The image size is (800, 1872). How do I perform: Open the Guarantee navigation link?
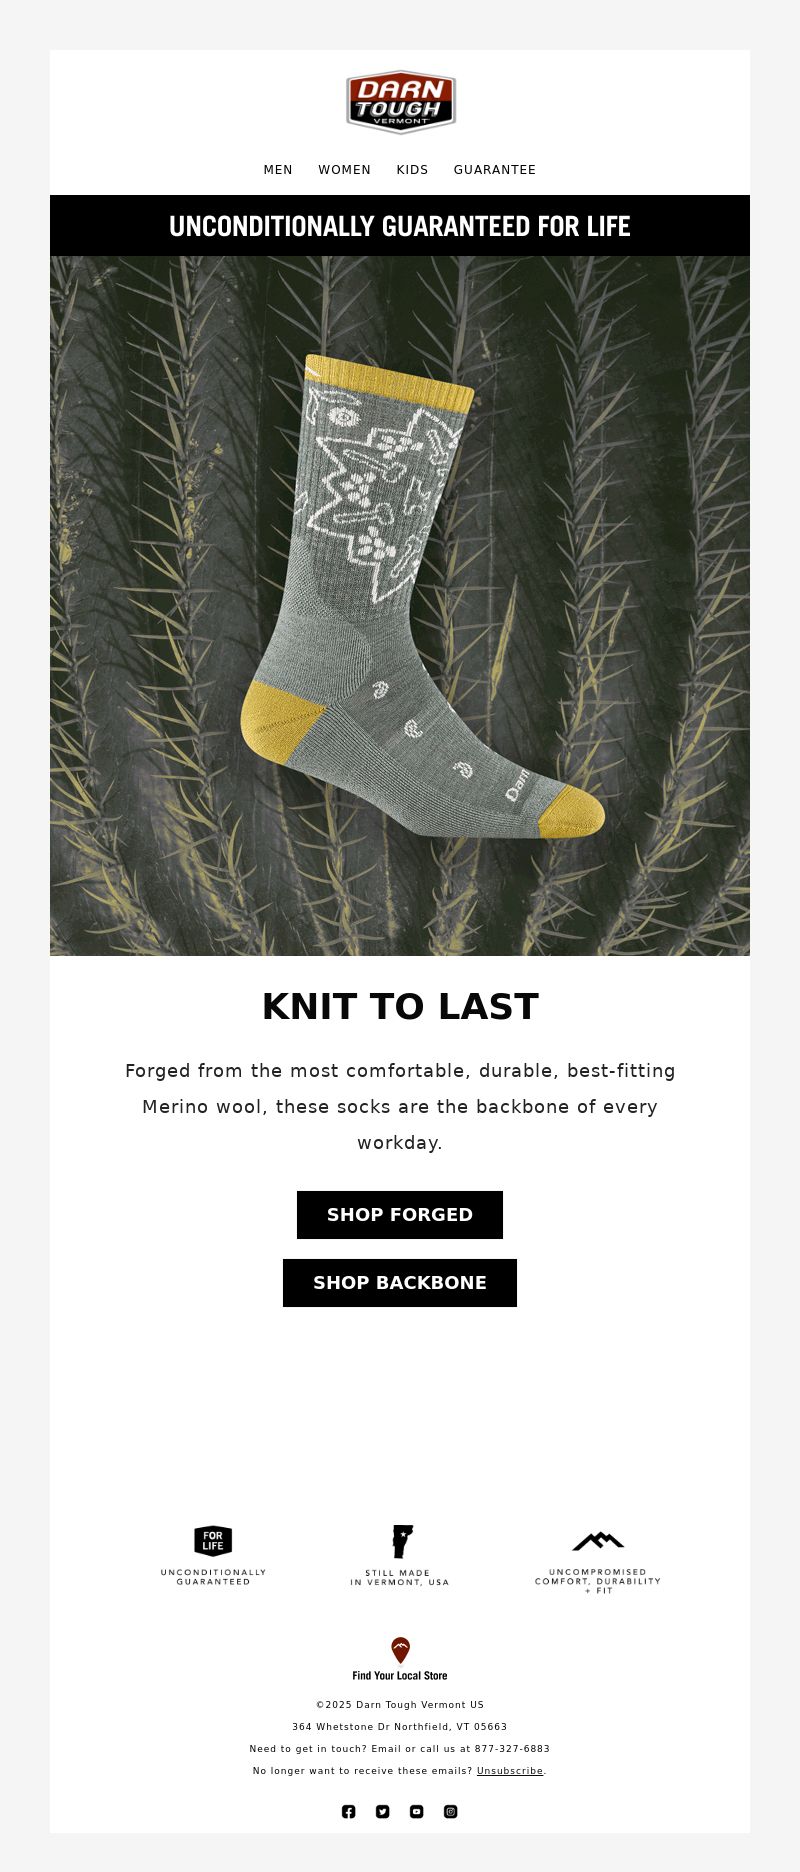coord(495,170)
